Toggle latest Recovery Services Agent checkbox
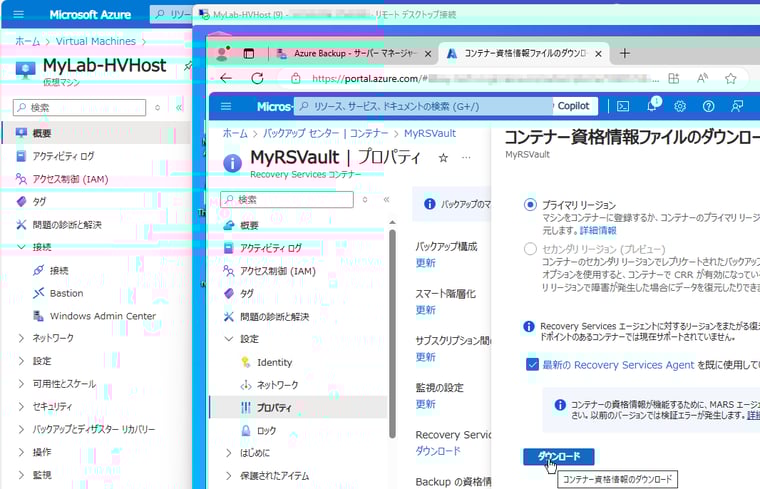Screen dimensions: 760x489 pyautogui.click(x=532, y=364)
